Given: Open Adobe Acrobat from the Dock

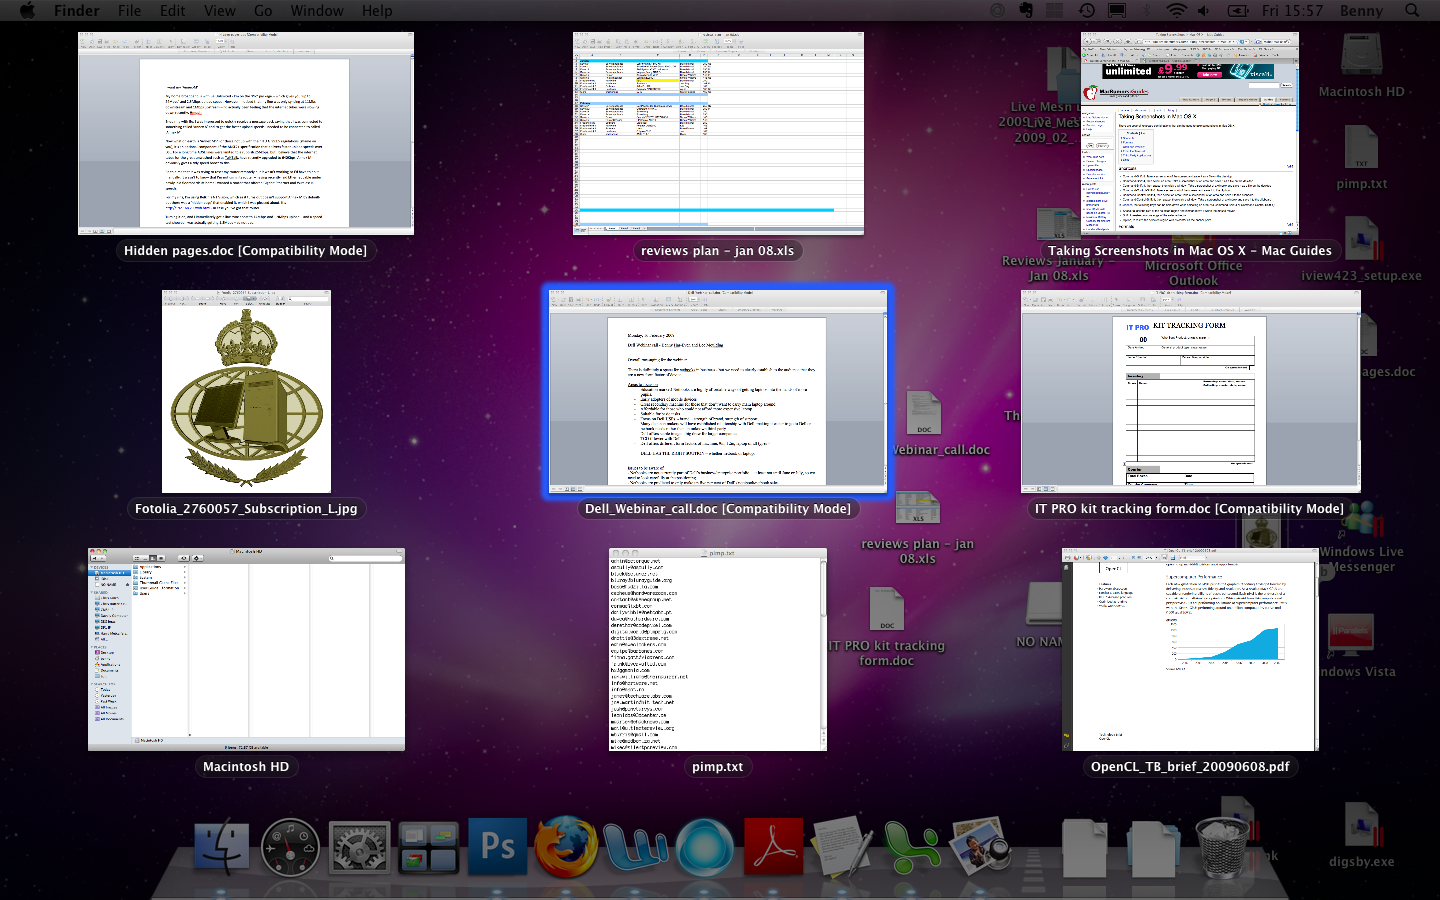Looking at the screenshot, I should 773,847.
